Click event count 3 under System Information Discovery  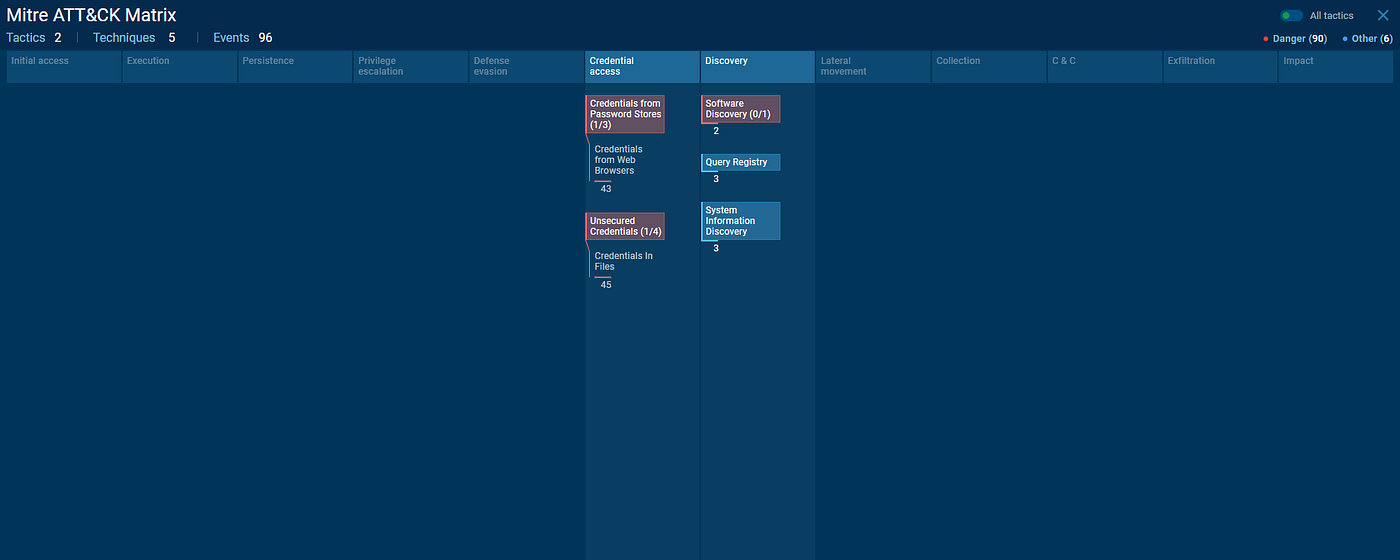716,248
